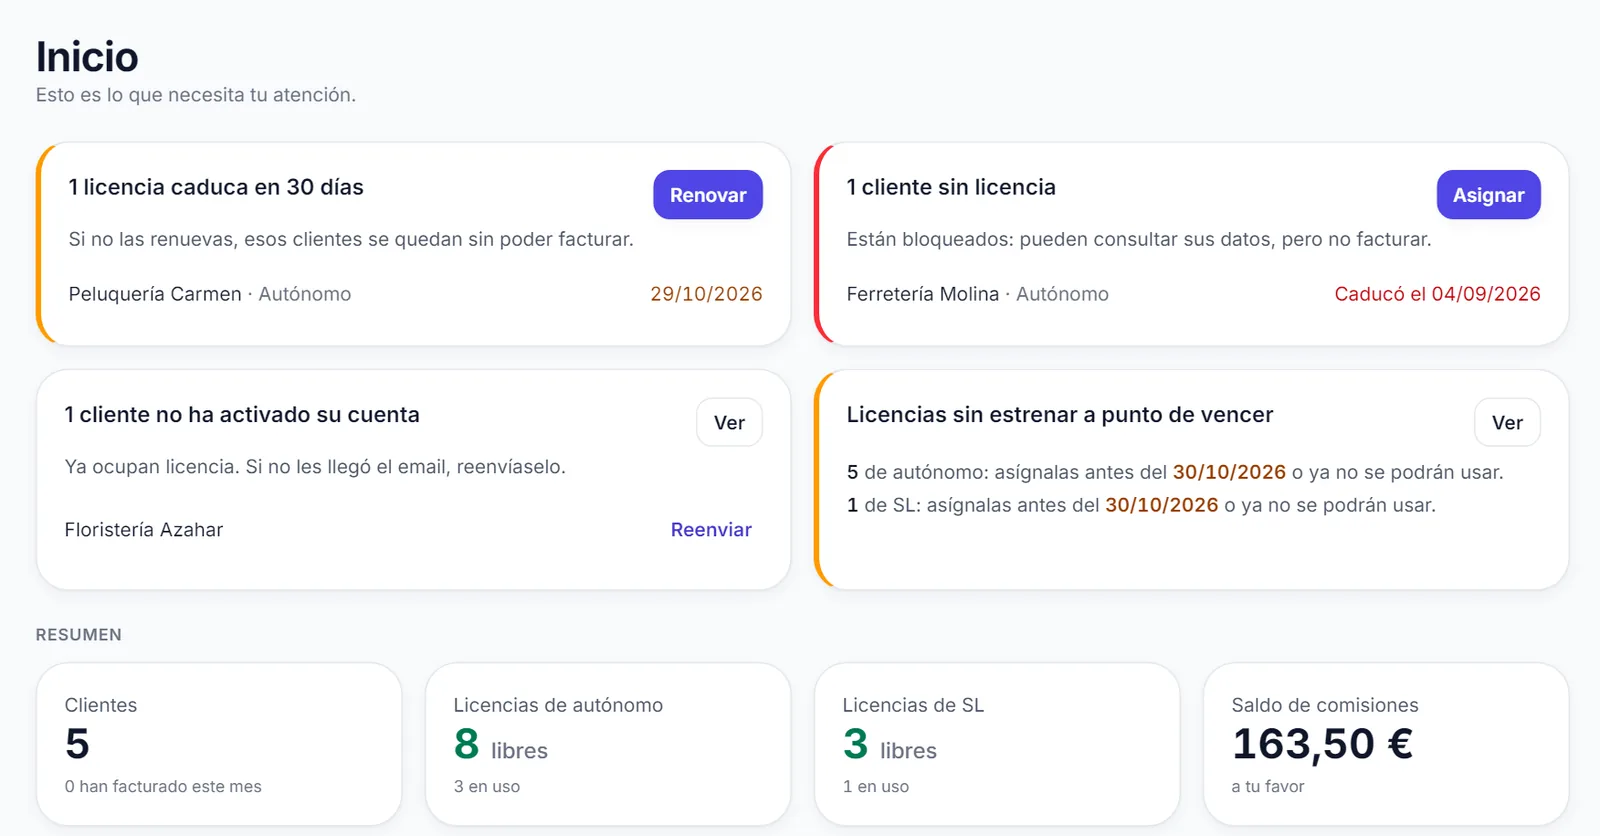Open the Licencias de autónomo summary card
Image resolution: width=1600 pixels, height=836 pixels.
point(608,744)
